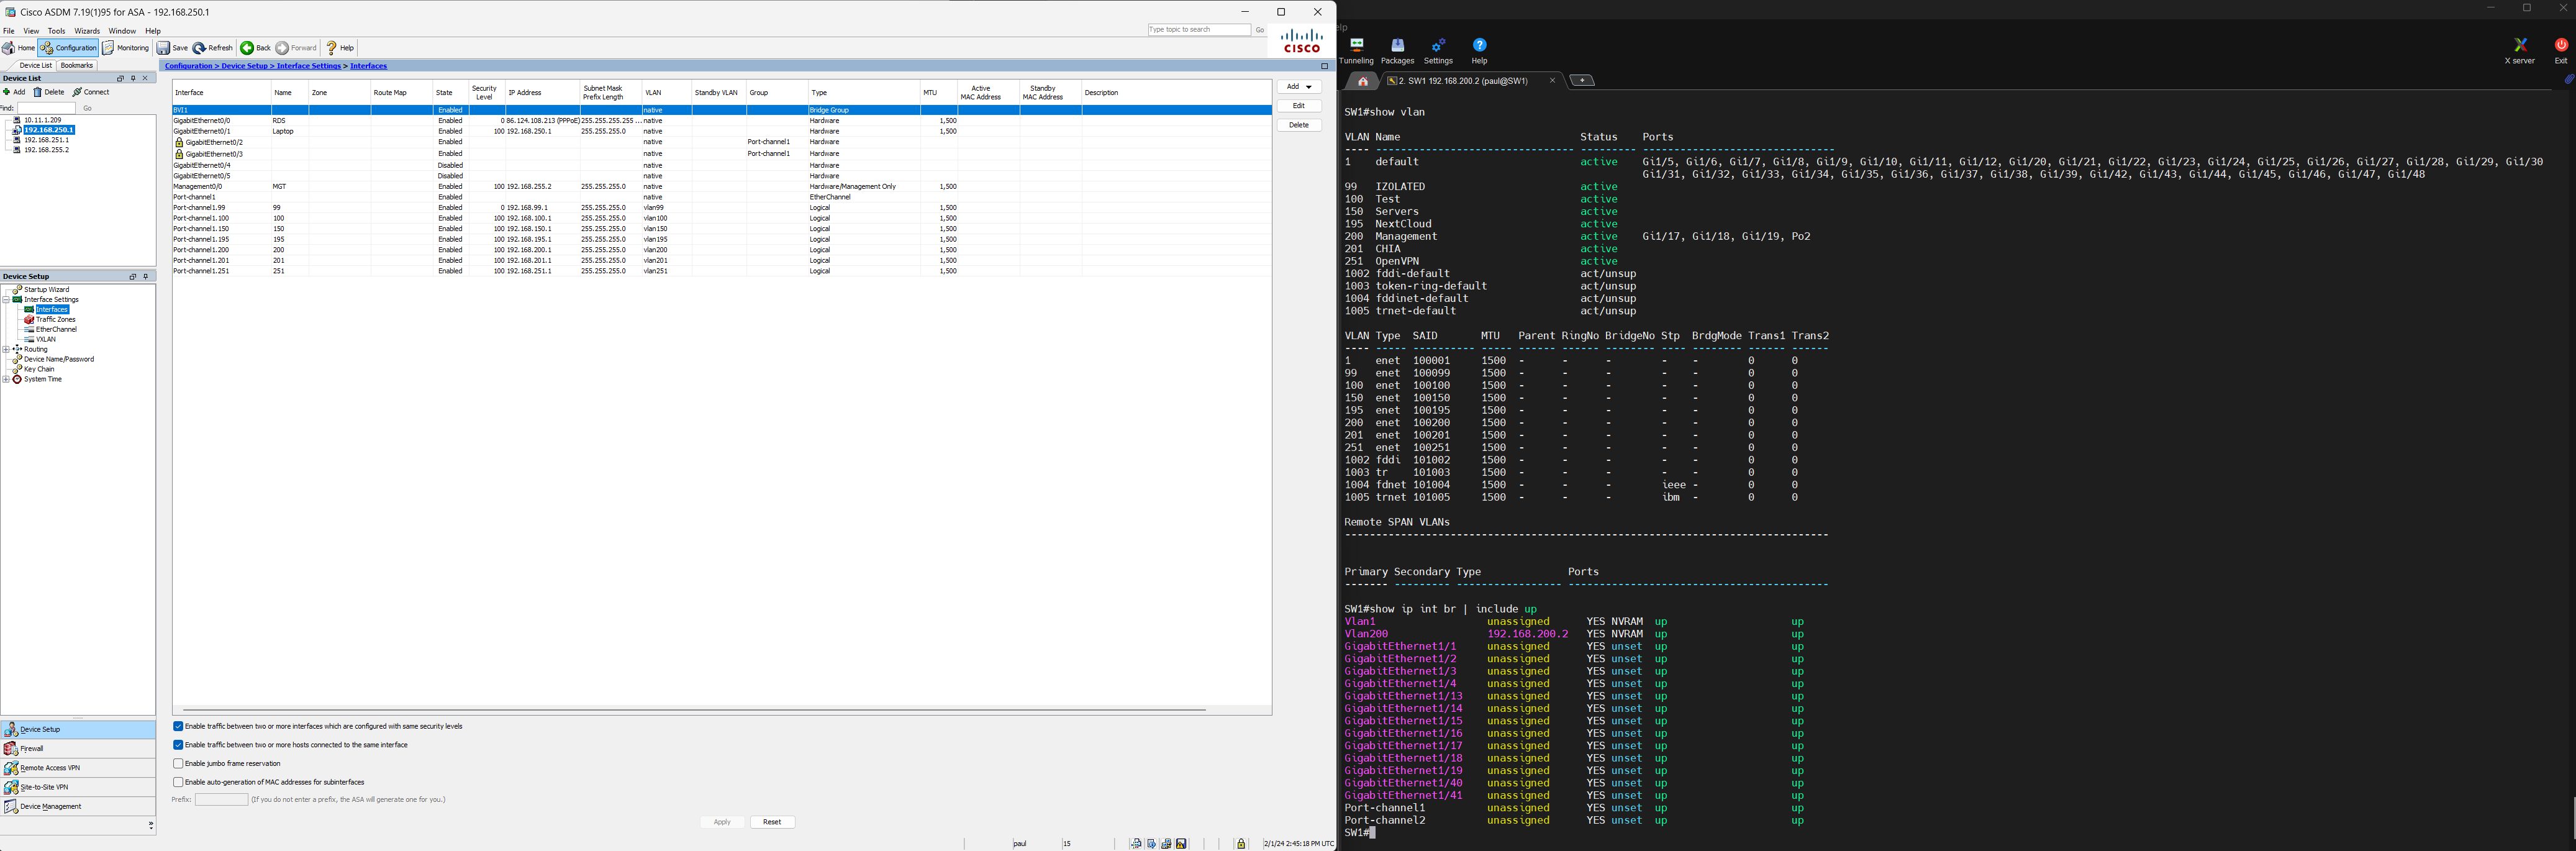Start the X server in MobaXterm
The width and height of the screenshot is (2576, 851).
tap(2520, 51)
